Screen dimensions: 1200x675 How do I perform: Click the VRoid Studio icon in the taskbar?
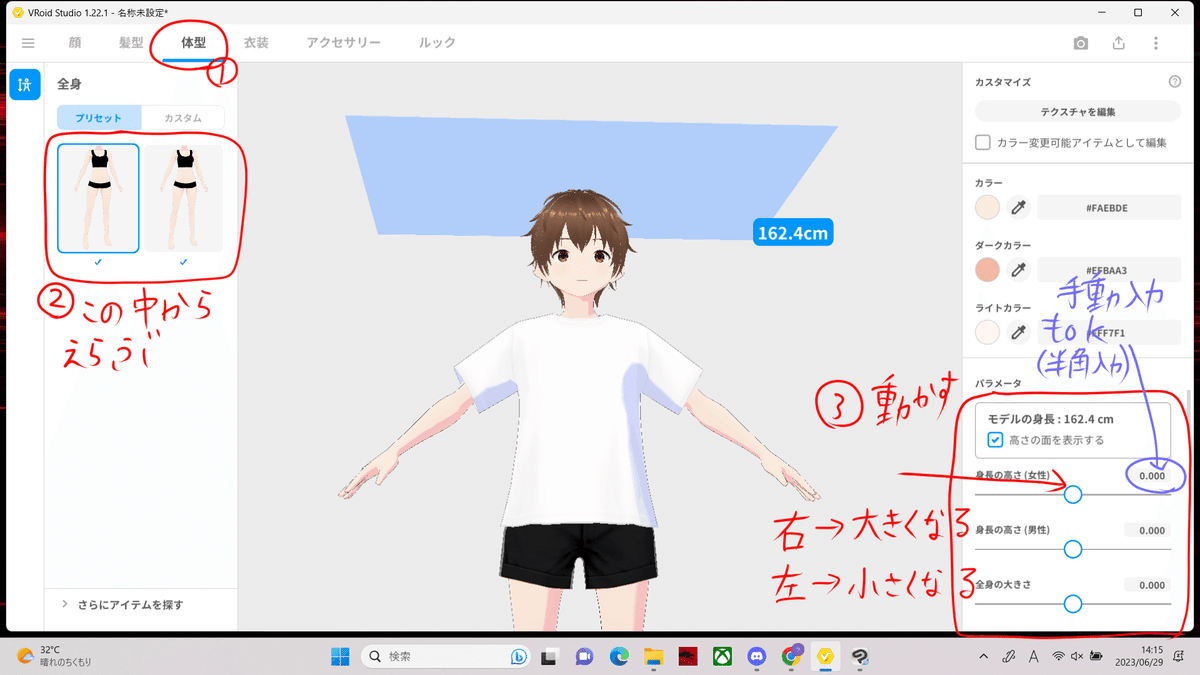826,658
